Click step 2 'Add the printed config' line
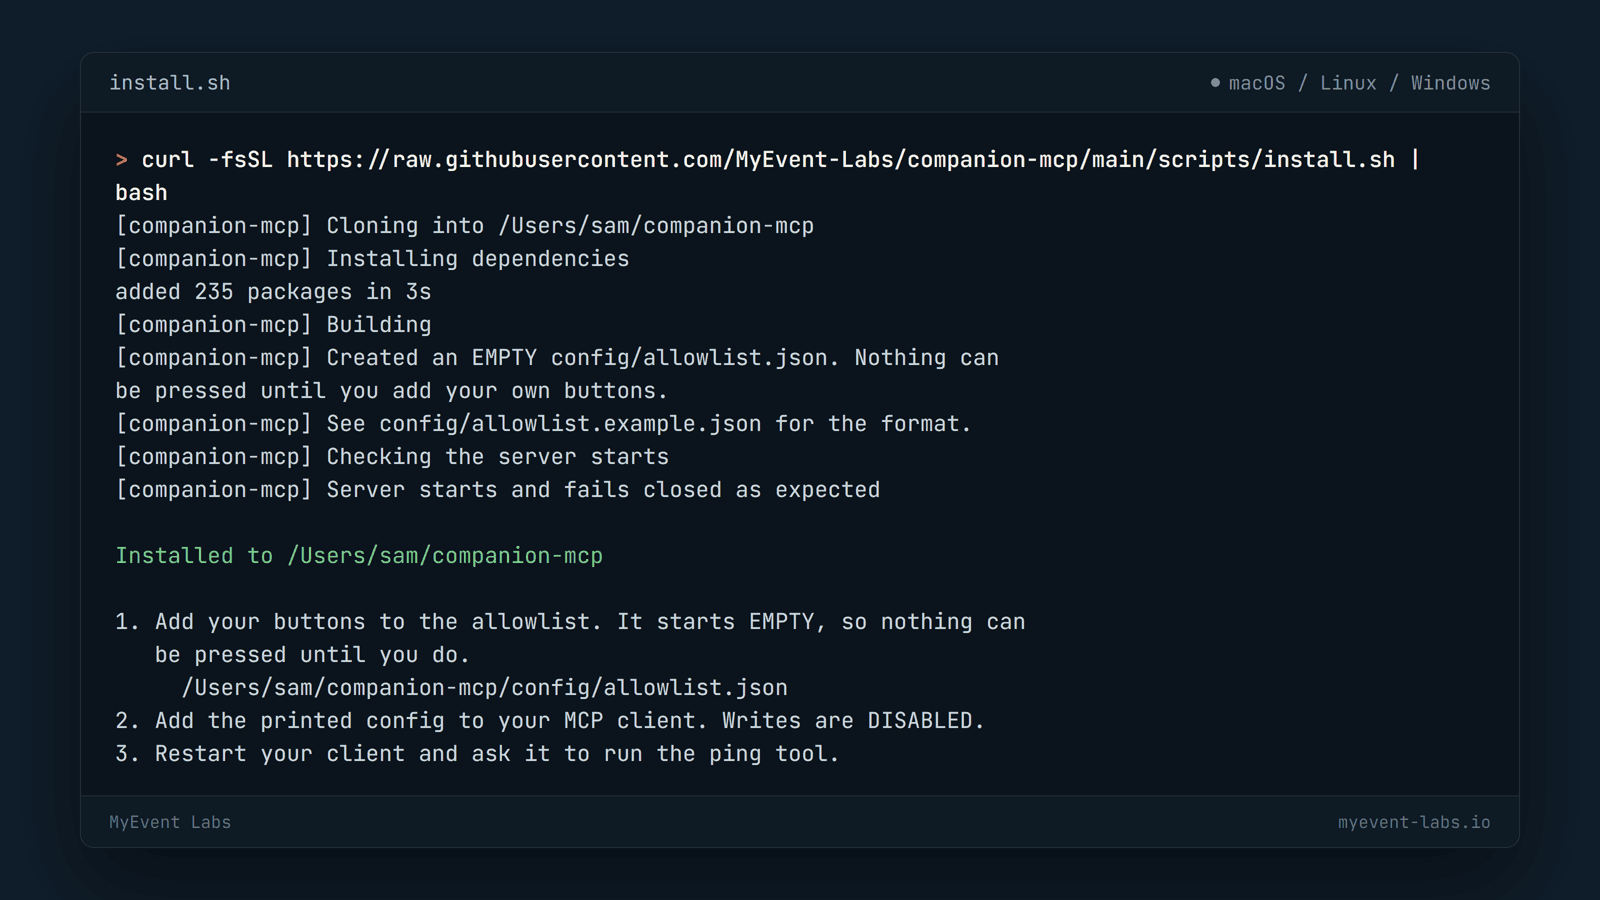Image resolution: width=1600 pixels, height=900 pixels. tap(550, 721)
